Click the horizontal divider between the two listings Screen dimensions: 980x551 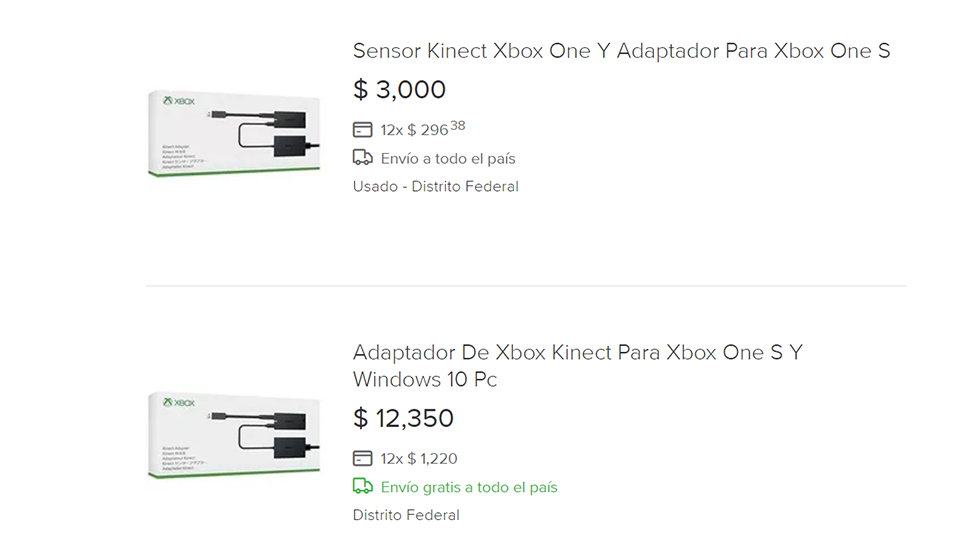click(526, 285)
